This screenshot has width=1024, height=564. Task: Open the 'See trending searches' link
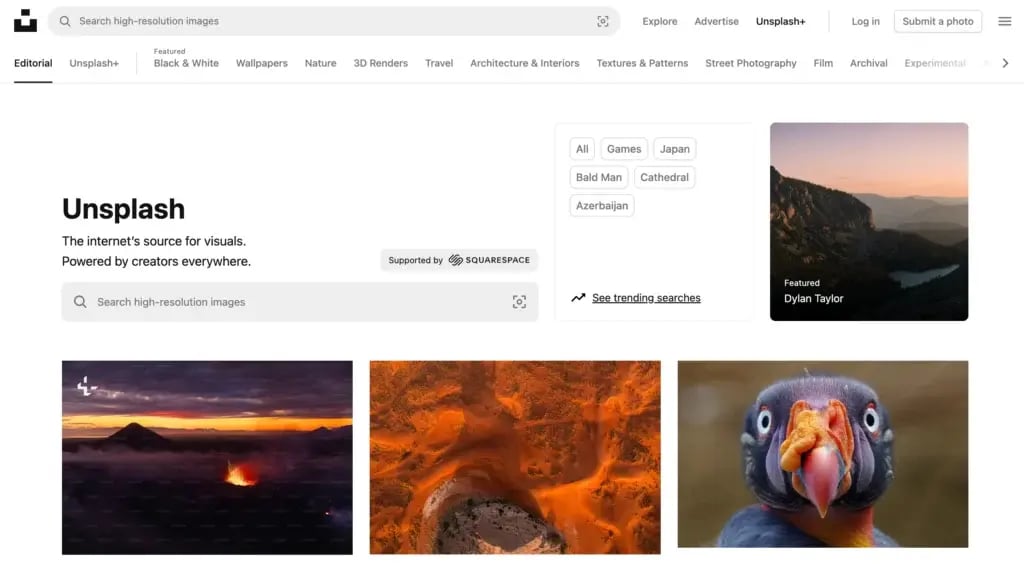tap(646, 298)
